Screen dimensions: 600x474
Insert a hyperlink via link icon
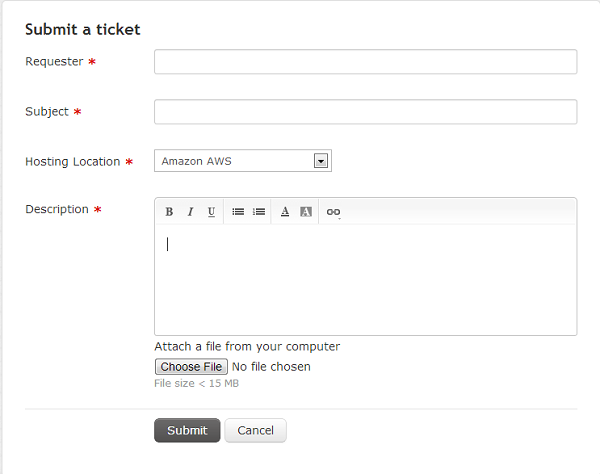coord(333,212)
